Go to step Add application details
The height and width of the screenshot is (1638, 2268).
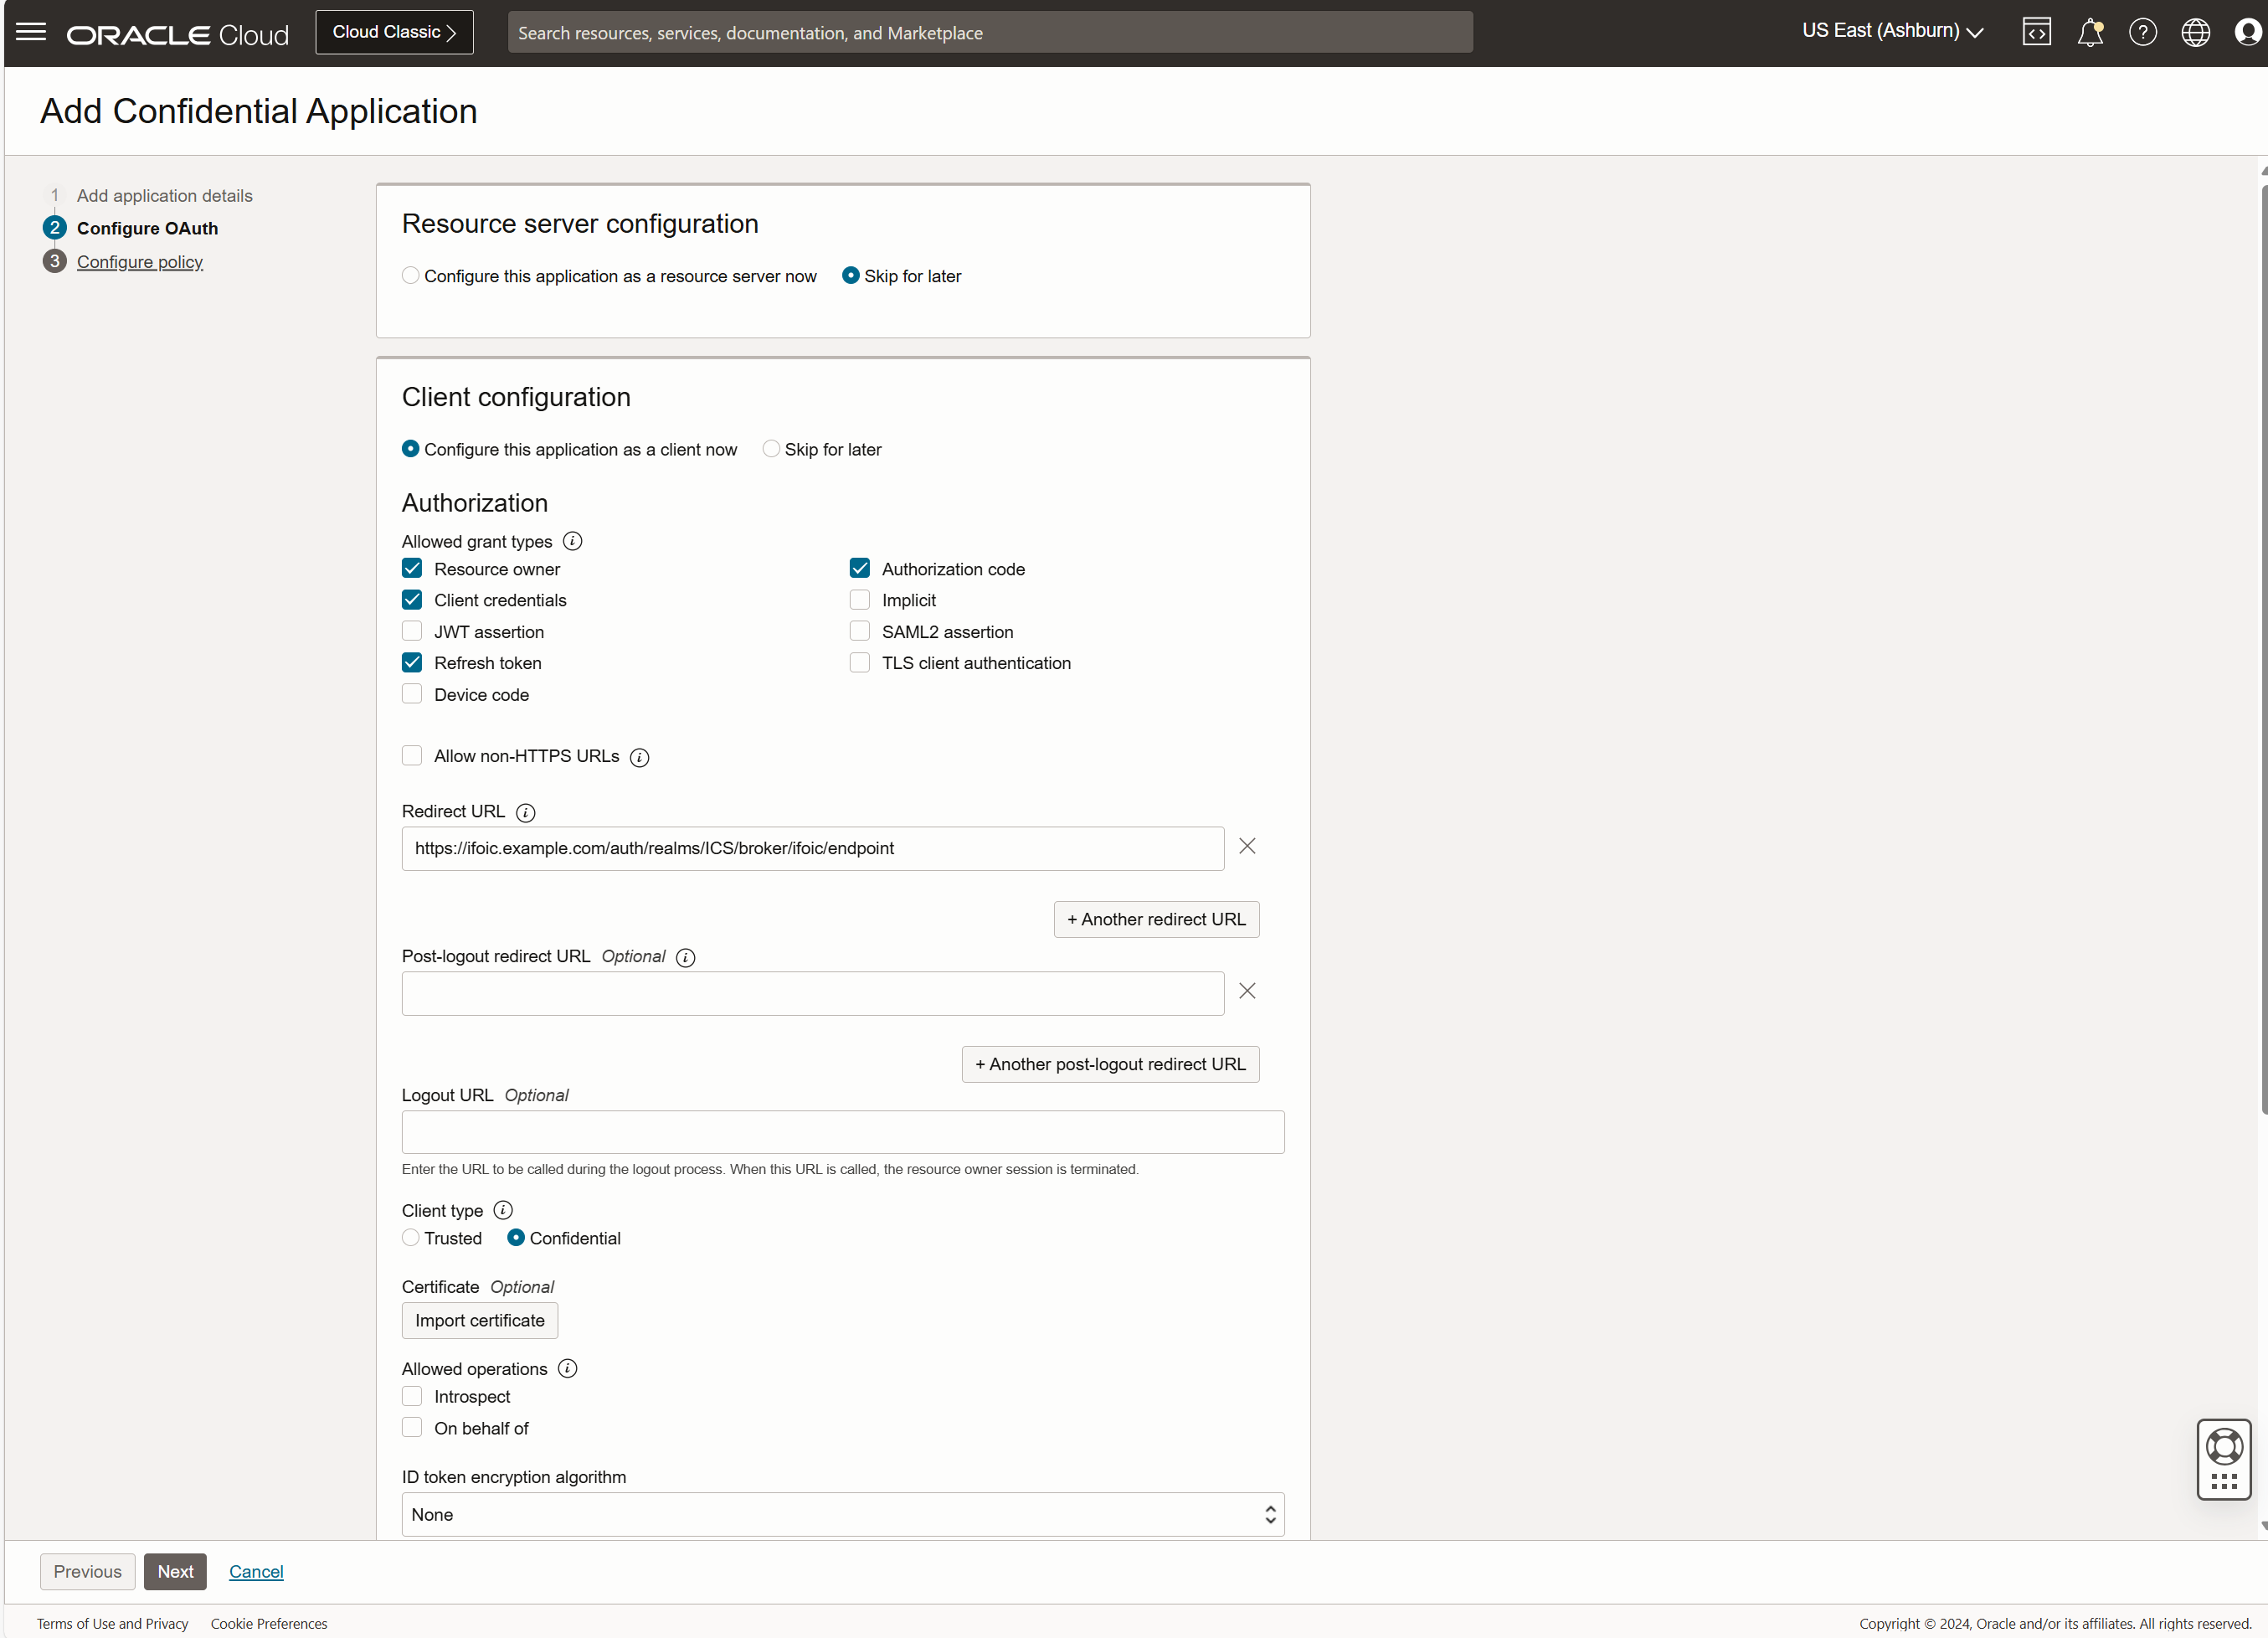click(x=164, y=196)
